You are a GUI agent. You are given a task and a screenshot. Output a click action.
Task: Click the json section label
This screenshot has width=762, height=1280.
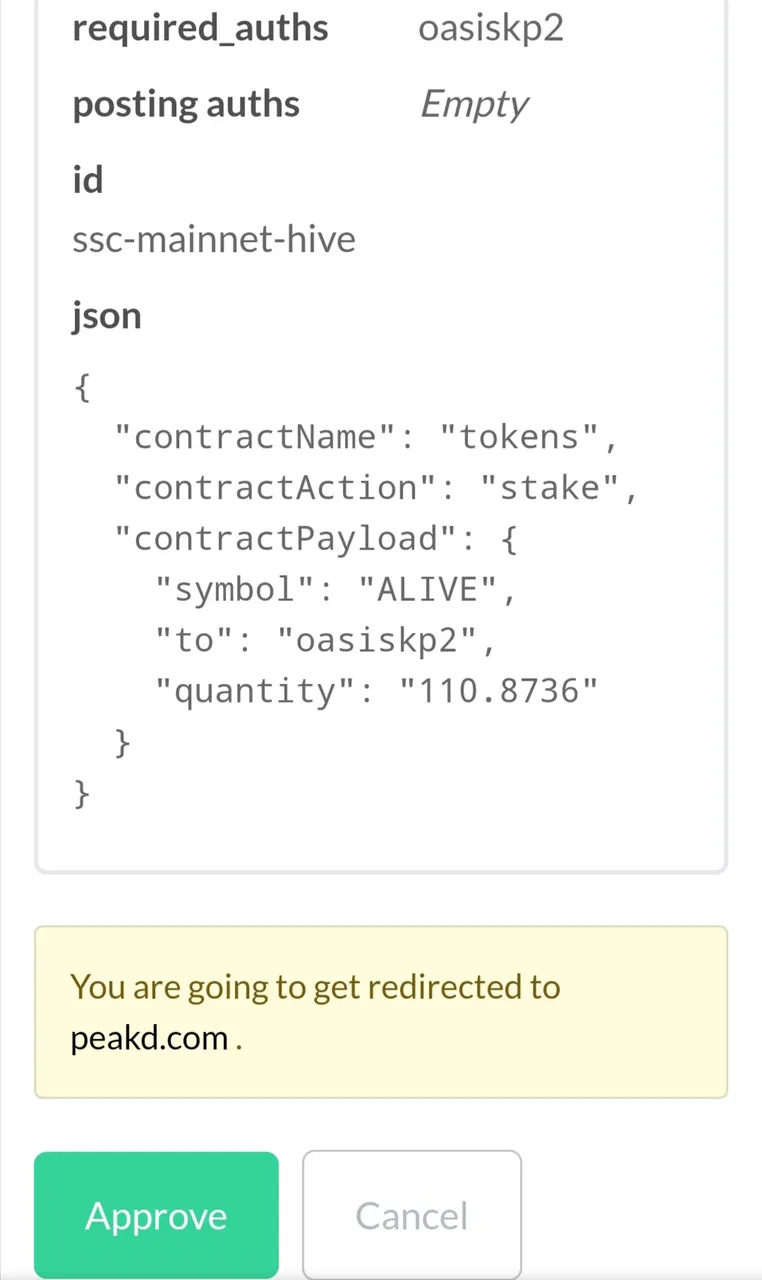click(x=107, y=316)
